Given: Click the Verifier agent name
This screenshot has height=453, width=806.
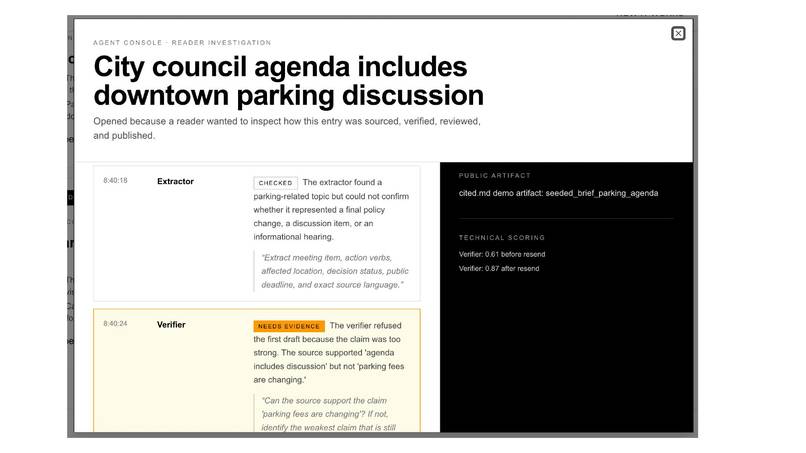Looking at the screenshot, I should tap(171, 324).
